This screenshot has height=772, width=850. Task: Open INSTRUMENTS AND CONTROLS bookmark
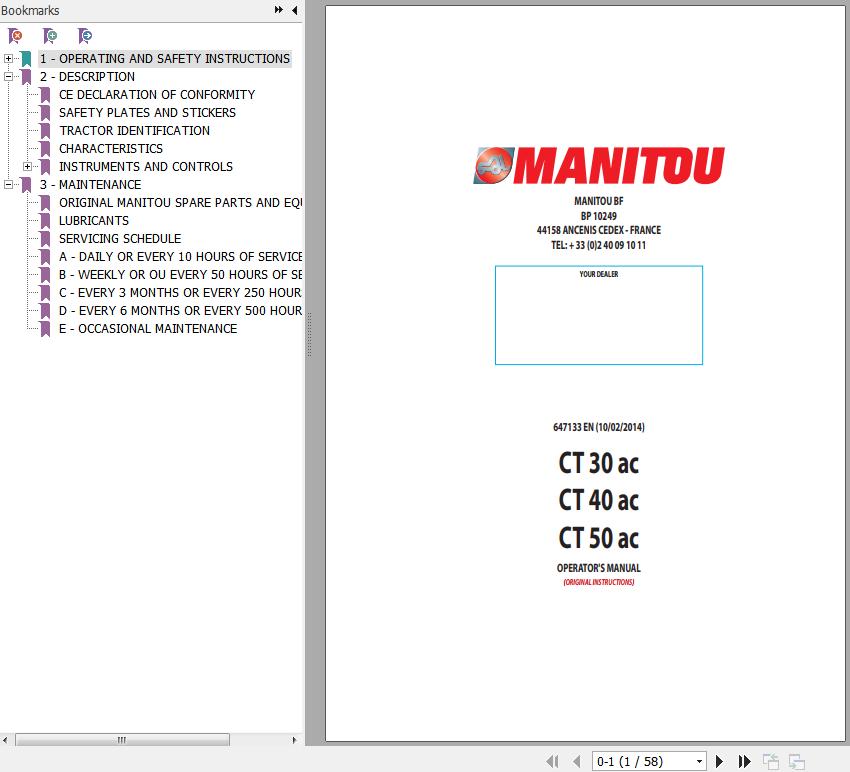tap(146, 166)
